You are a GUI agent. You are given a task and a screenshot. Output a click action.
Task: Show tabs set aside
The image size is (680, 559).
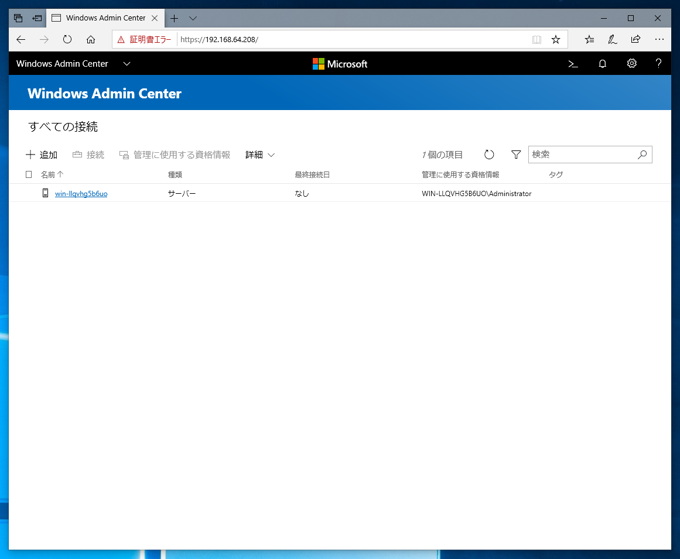click(18, 18)
